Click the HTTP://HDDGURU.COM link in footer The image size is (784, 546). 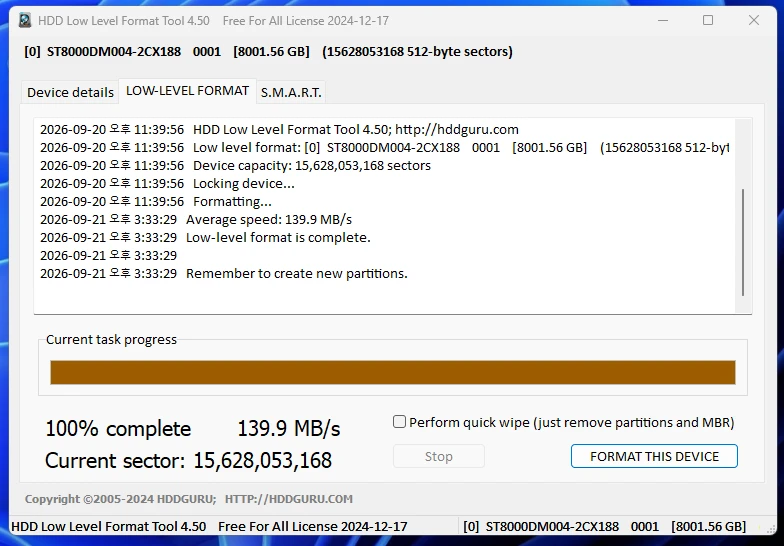288,499
